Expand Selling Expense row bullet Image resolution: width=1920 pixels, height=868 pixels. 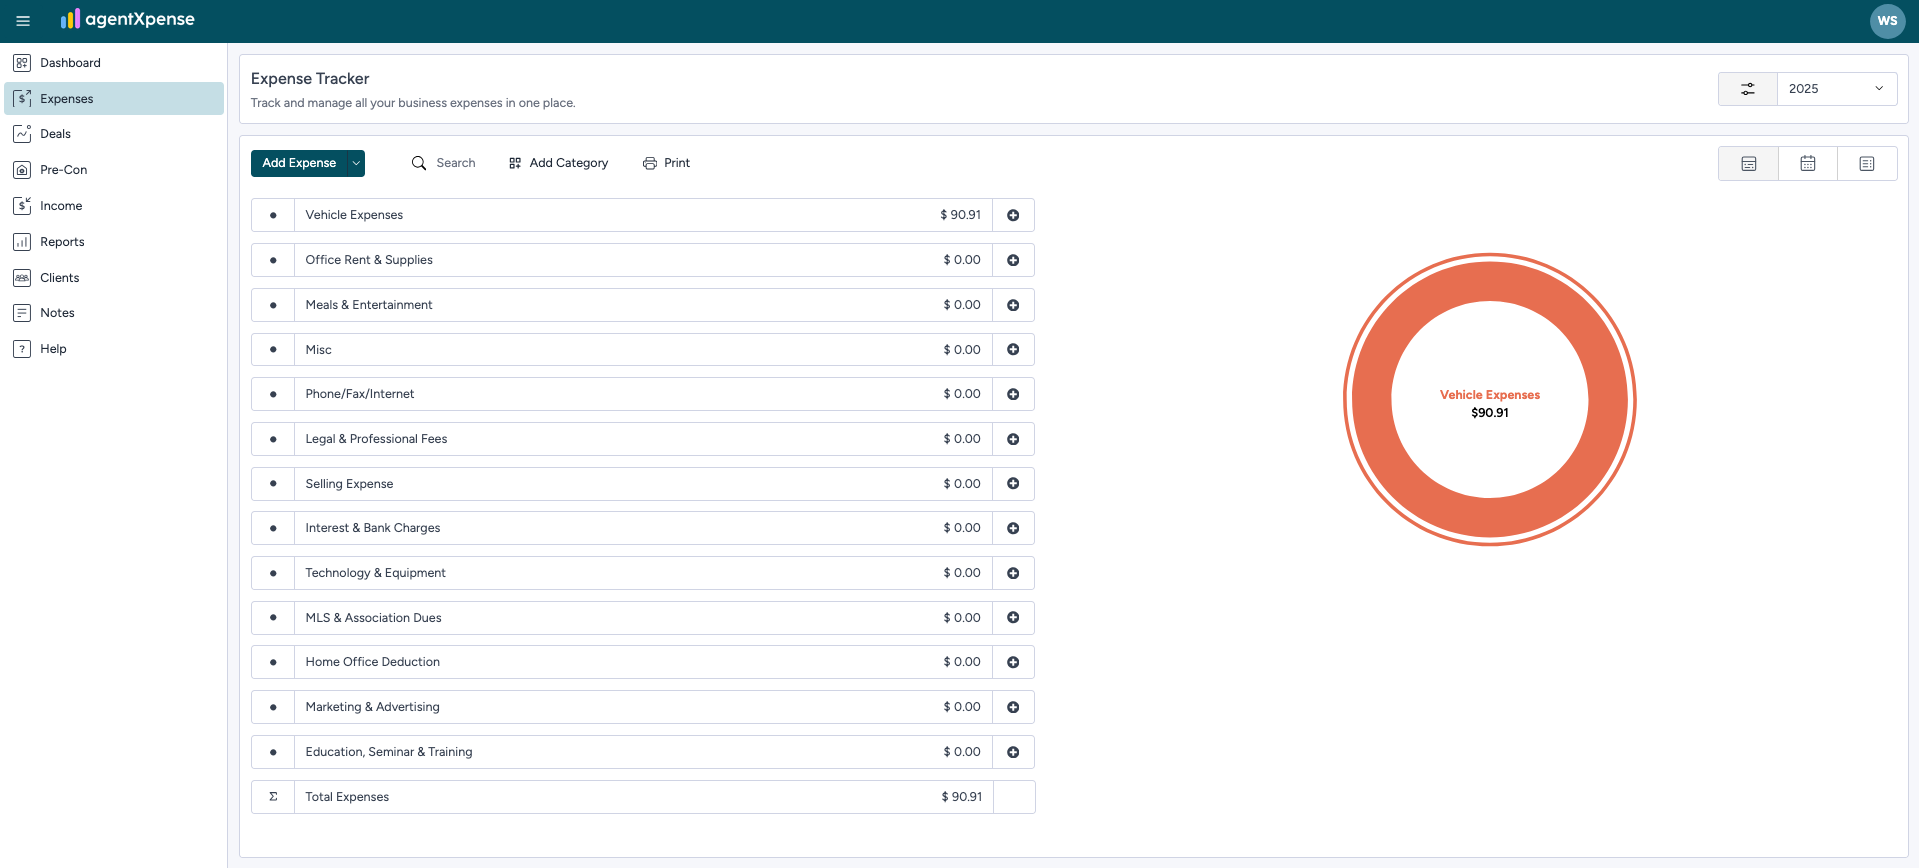(x=273, y=484)
